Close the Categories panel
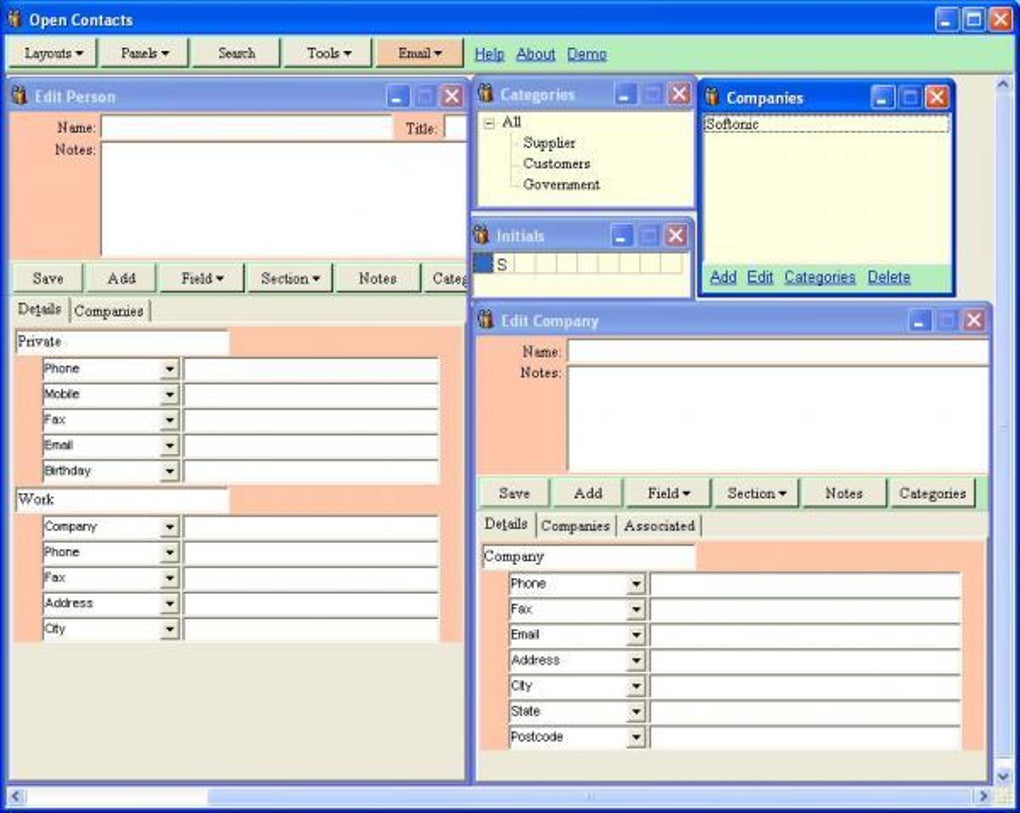The height and width of the screenshot is (813, 1020). 679,94
